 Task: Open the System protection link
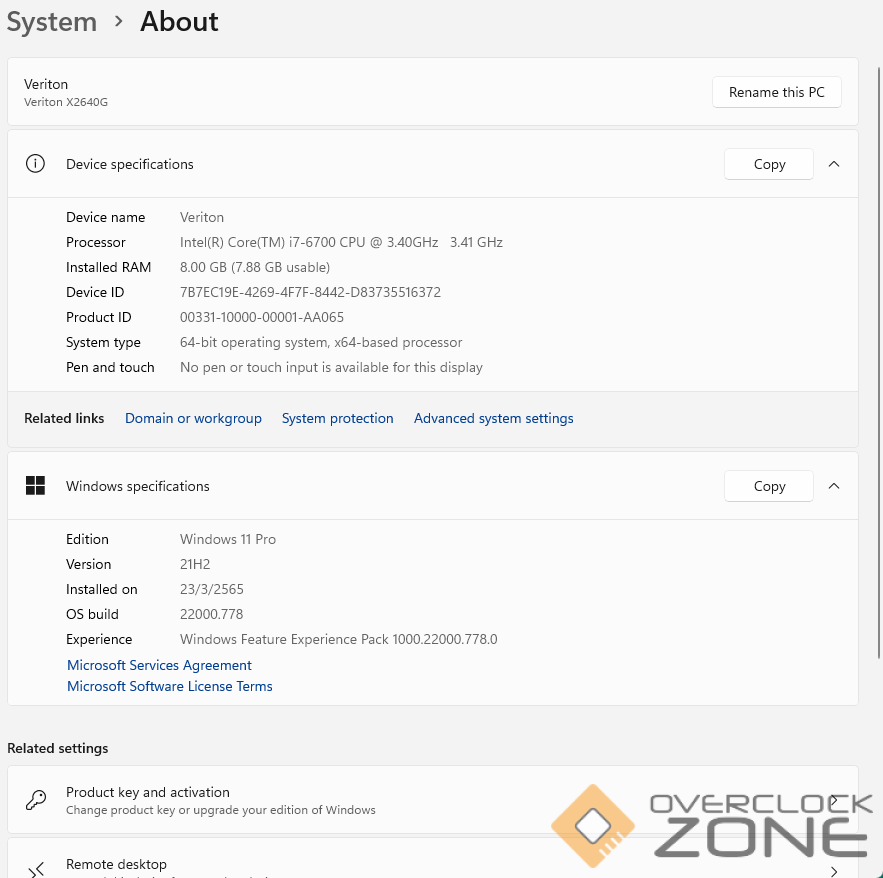coord(337,418)
